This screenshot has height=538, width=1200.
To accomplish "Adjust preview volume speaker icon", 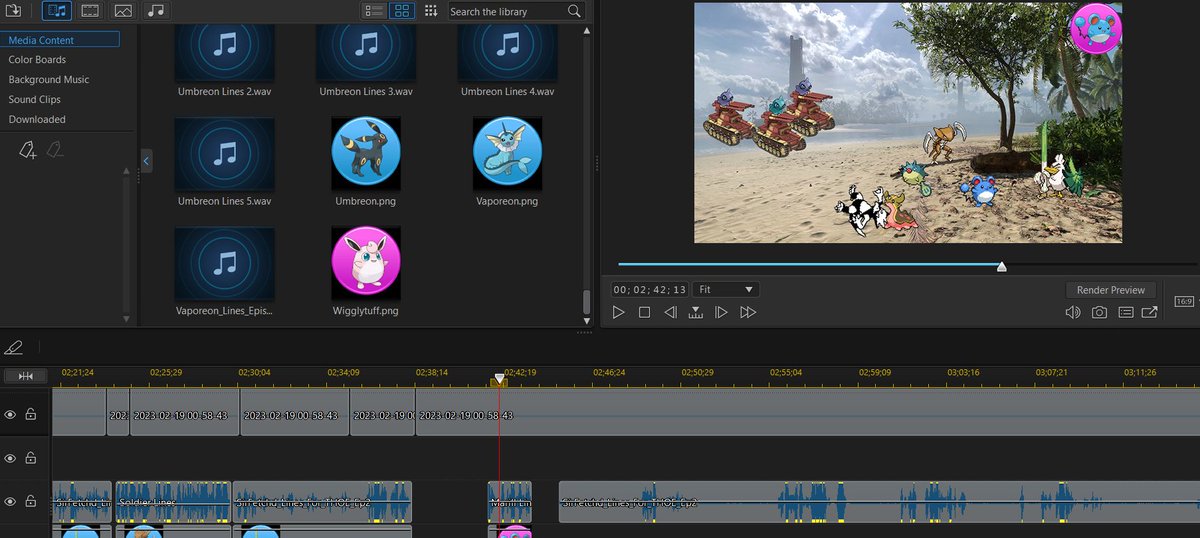I will [1073, 312].
